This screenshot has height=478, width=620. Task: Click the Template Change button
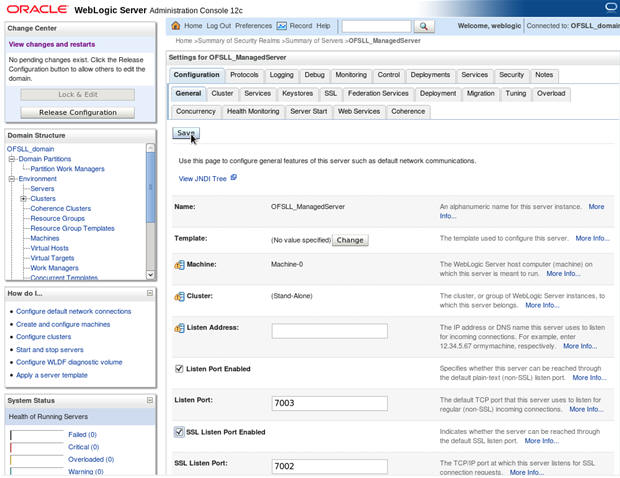350,240
